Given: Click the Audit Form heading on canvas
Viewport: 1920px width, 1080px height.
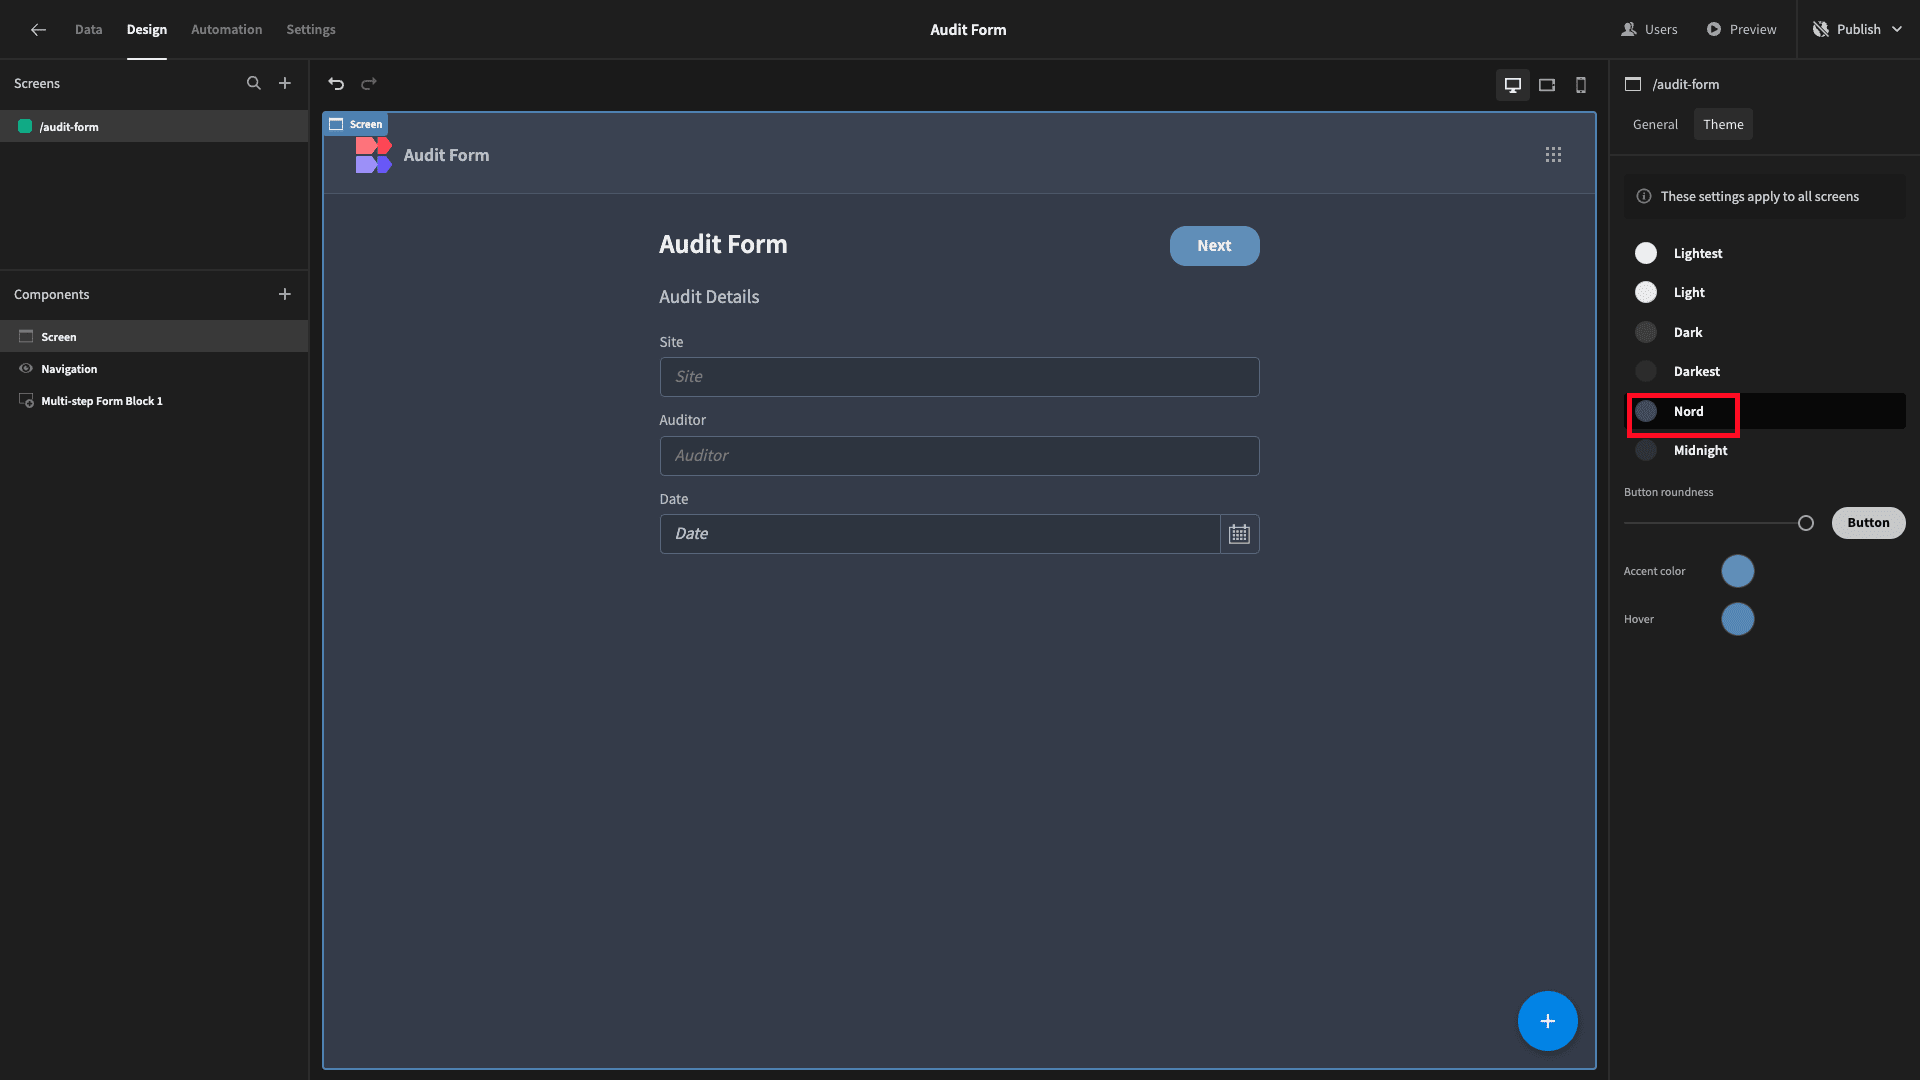Looking at the screenshot, I should [x=723, y=245].
